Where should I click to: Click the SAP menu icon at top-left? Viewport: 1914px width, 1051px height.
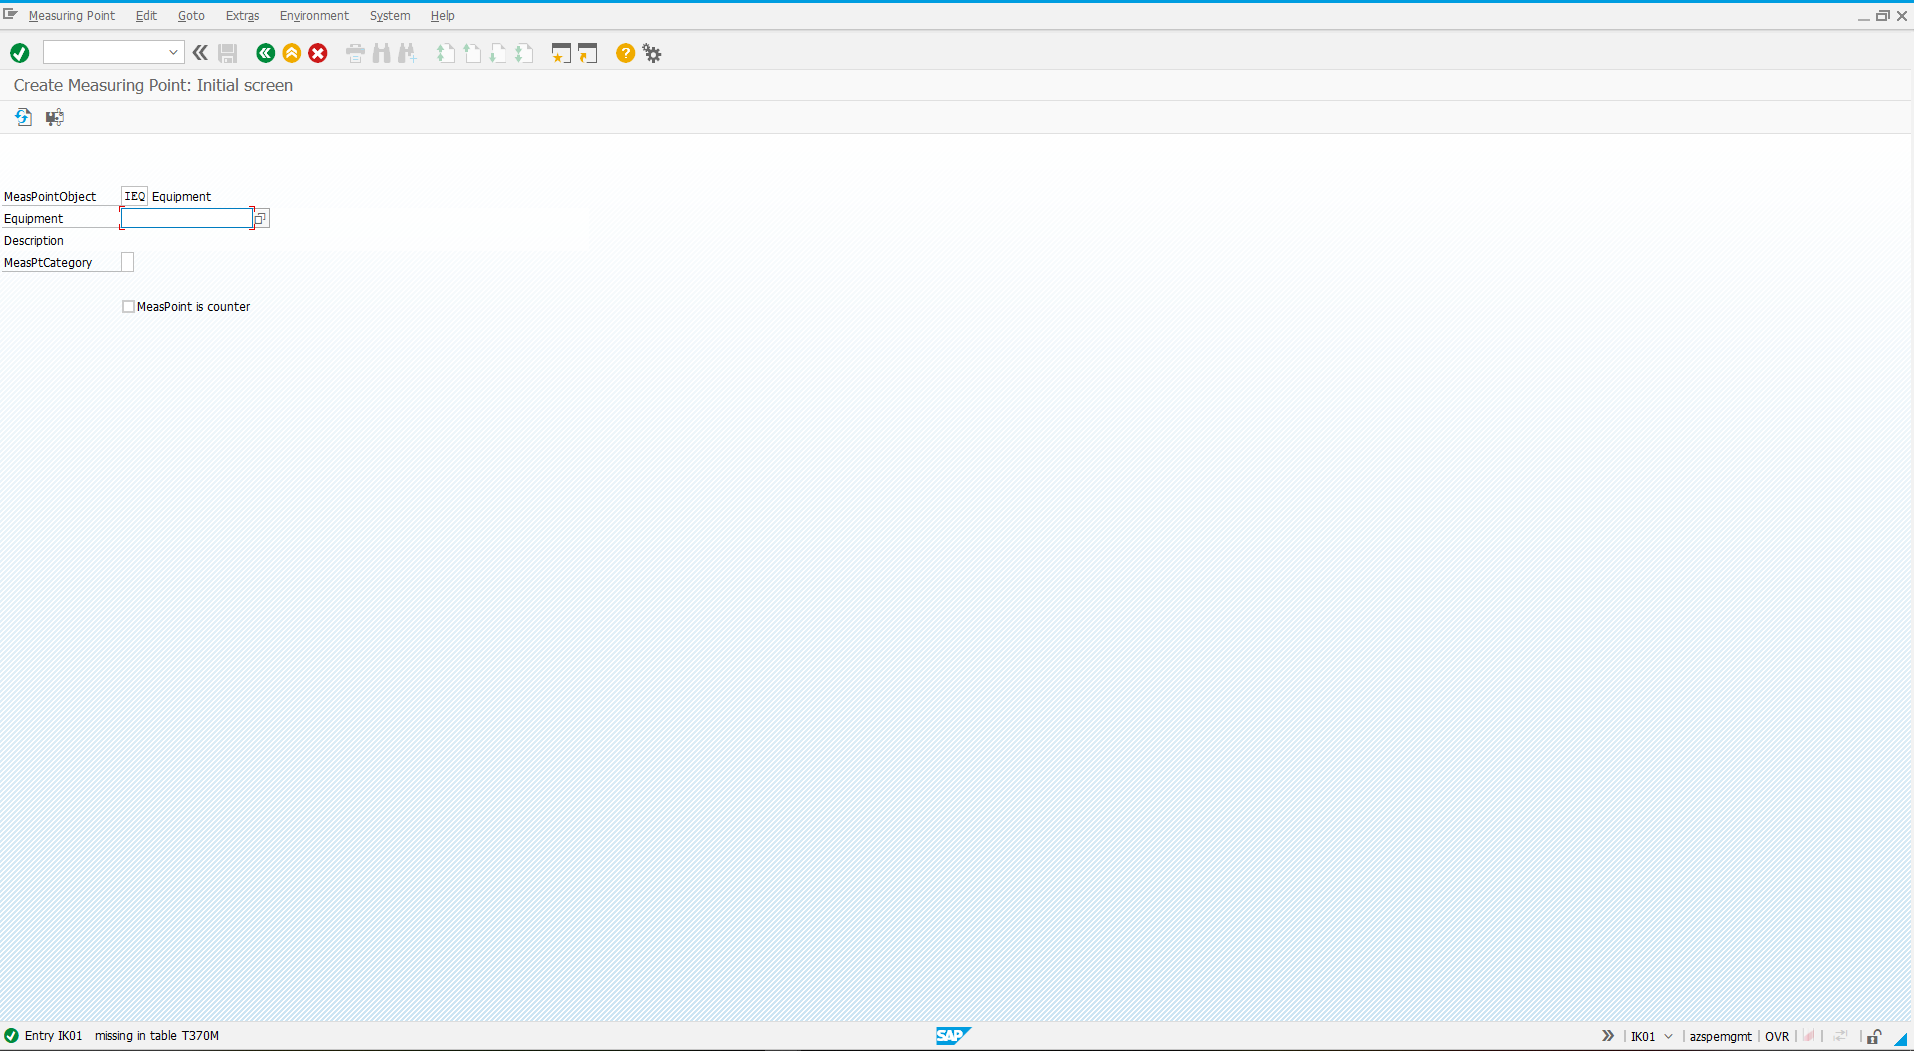coord(10,15)
